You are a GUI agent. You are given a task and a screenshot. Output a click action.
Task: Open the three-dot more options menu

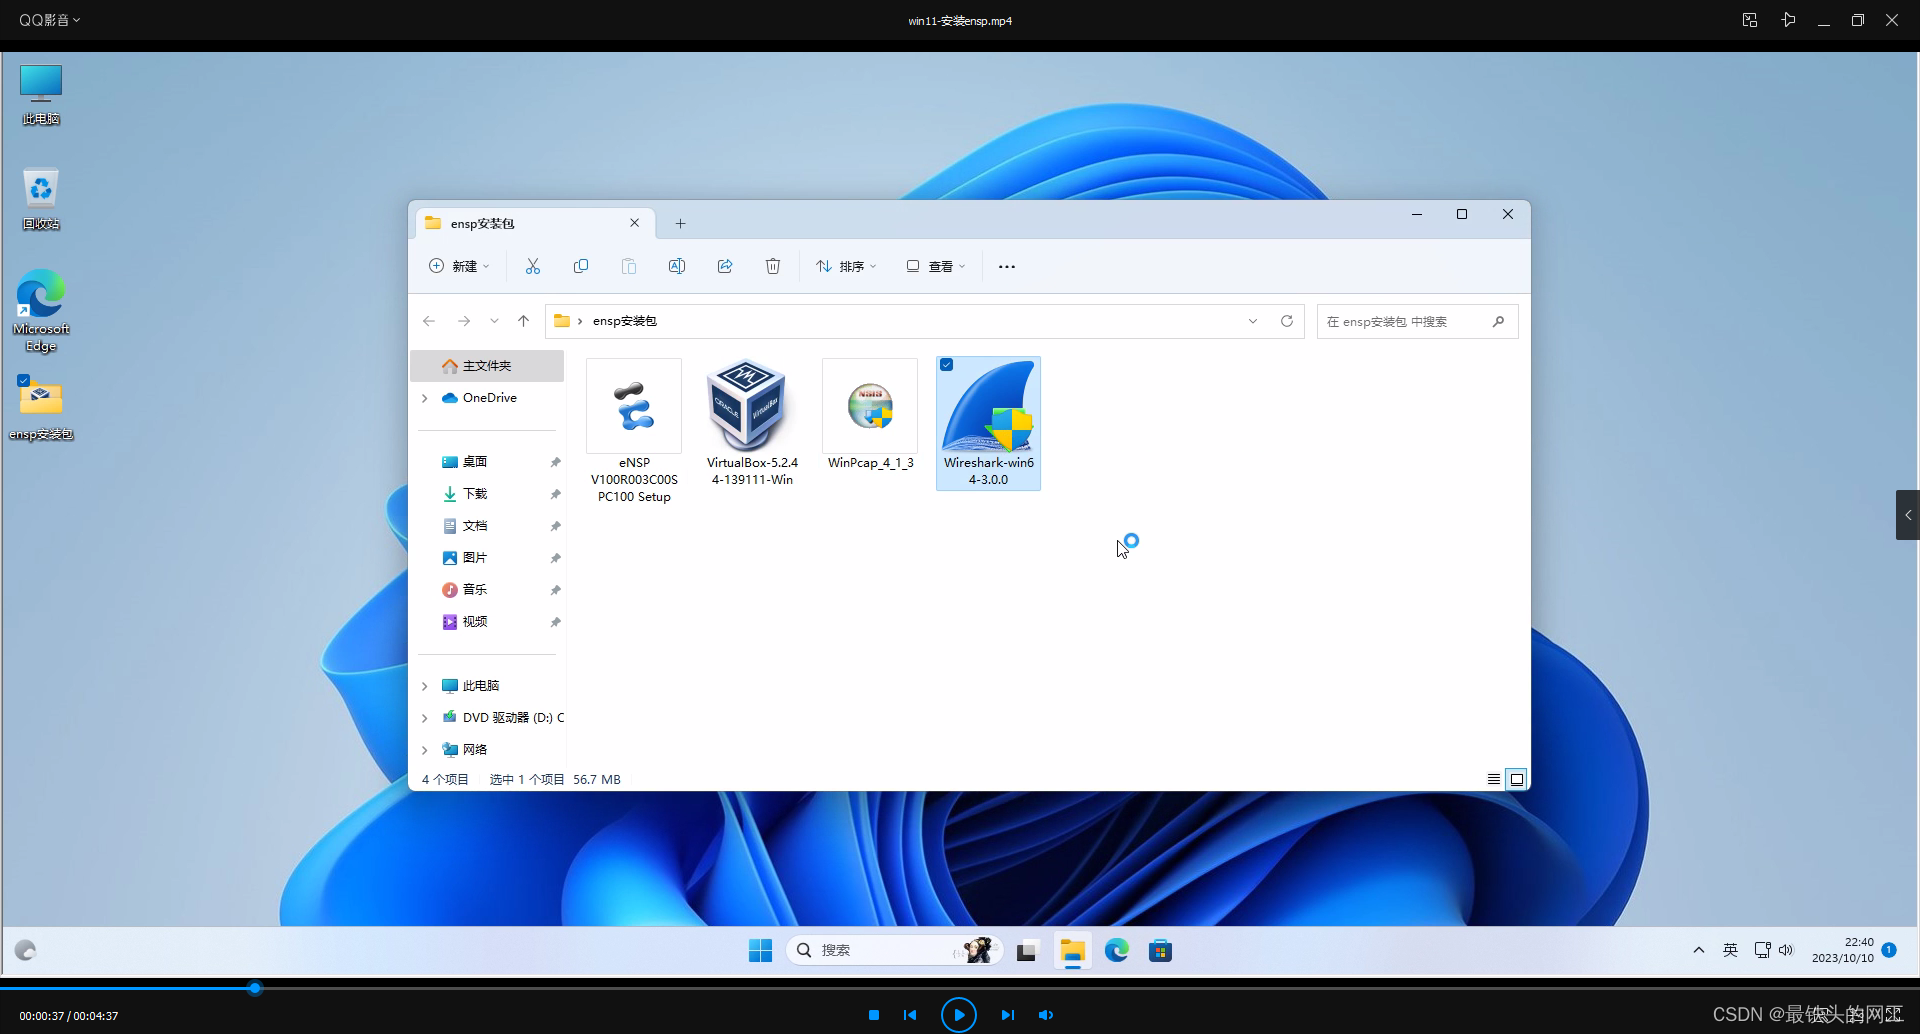pos(1007,267)
